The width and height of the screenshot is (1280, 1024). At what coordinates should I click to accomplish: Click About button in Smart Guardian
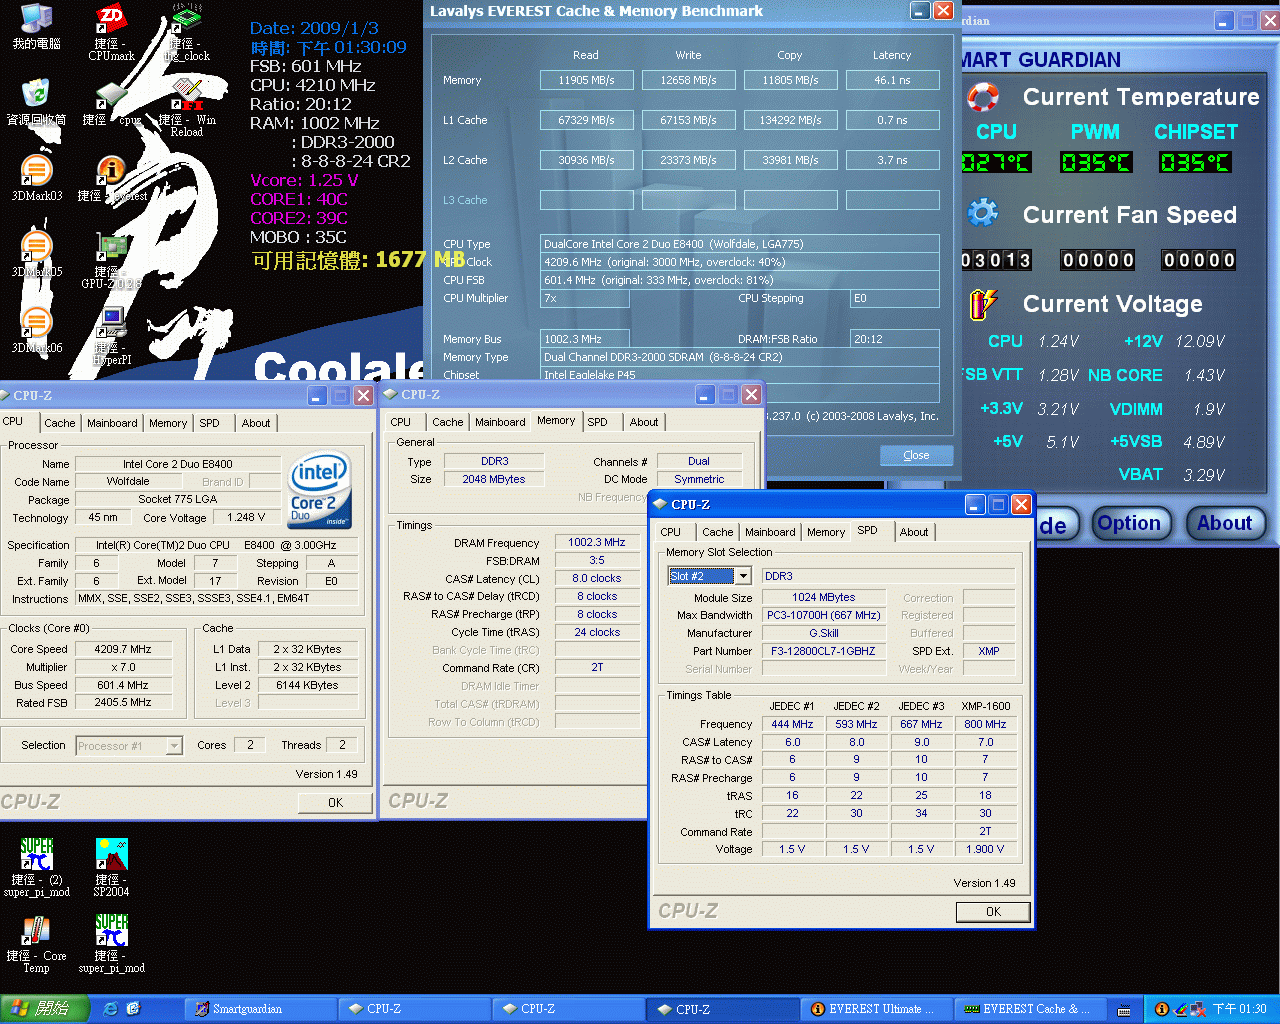point(1225,523)
